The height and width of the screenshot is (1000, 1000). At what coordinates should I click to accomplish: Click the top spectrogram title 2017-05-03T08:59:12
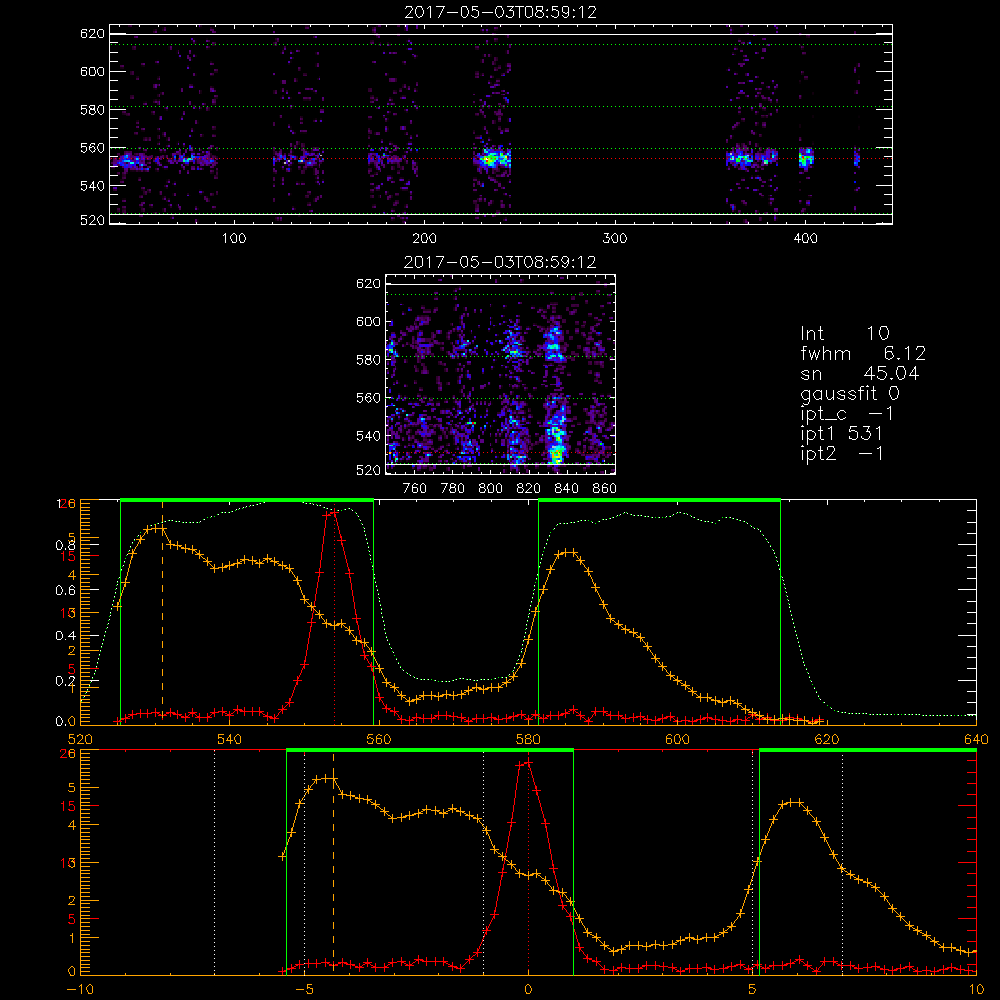(x=501, y=12)
